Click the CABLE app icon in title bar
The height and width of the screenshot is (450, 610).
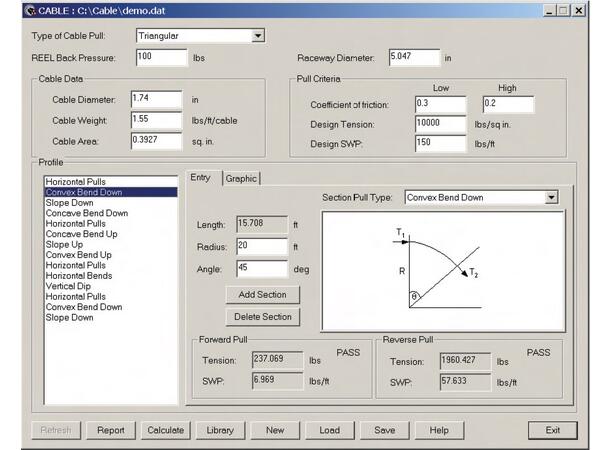[30, 11]
